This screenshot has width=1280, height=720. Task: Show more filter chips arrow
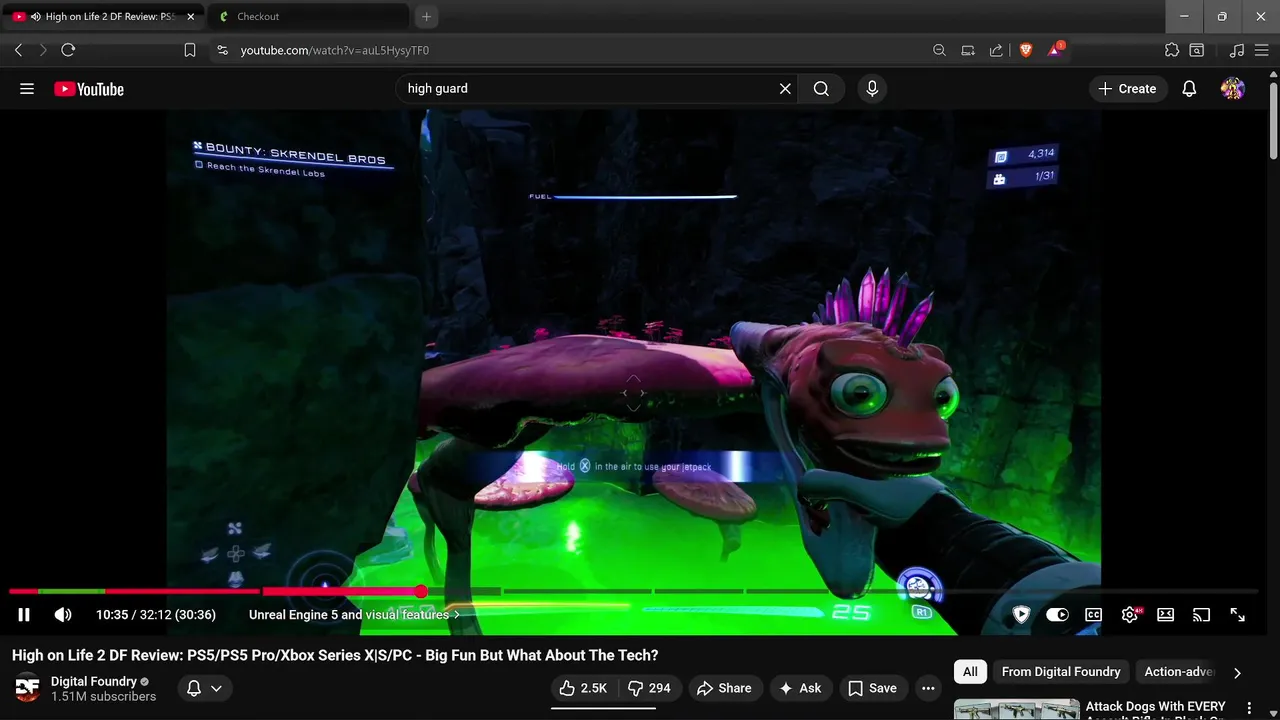pos(1237,673)
